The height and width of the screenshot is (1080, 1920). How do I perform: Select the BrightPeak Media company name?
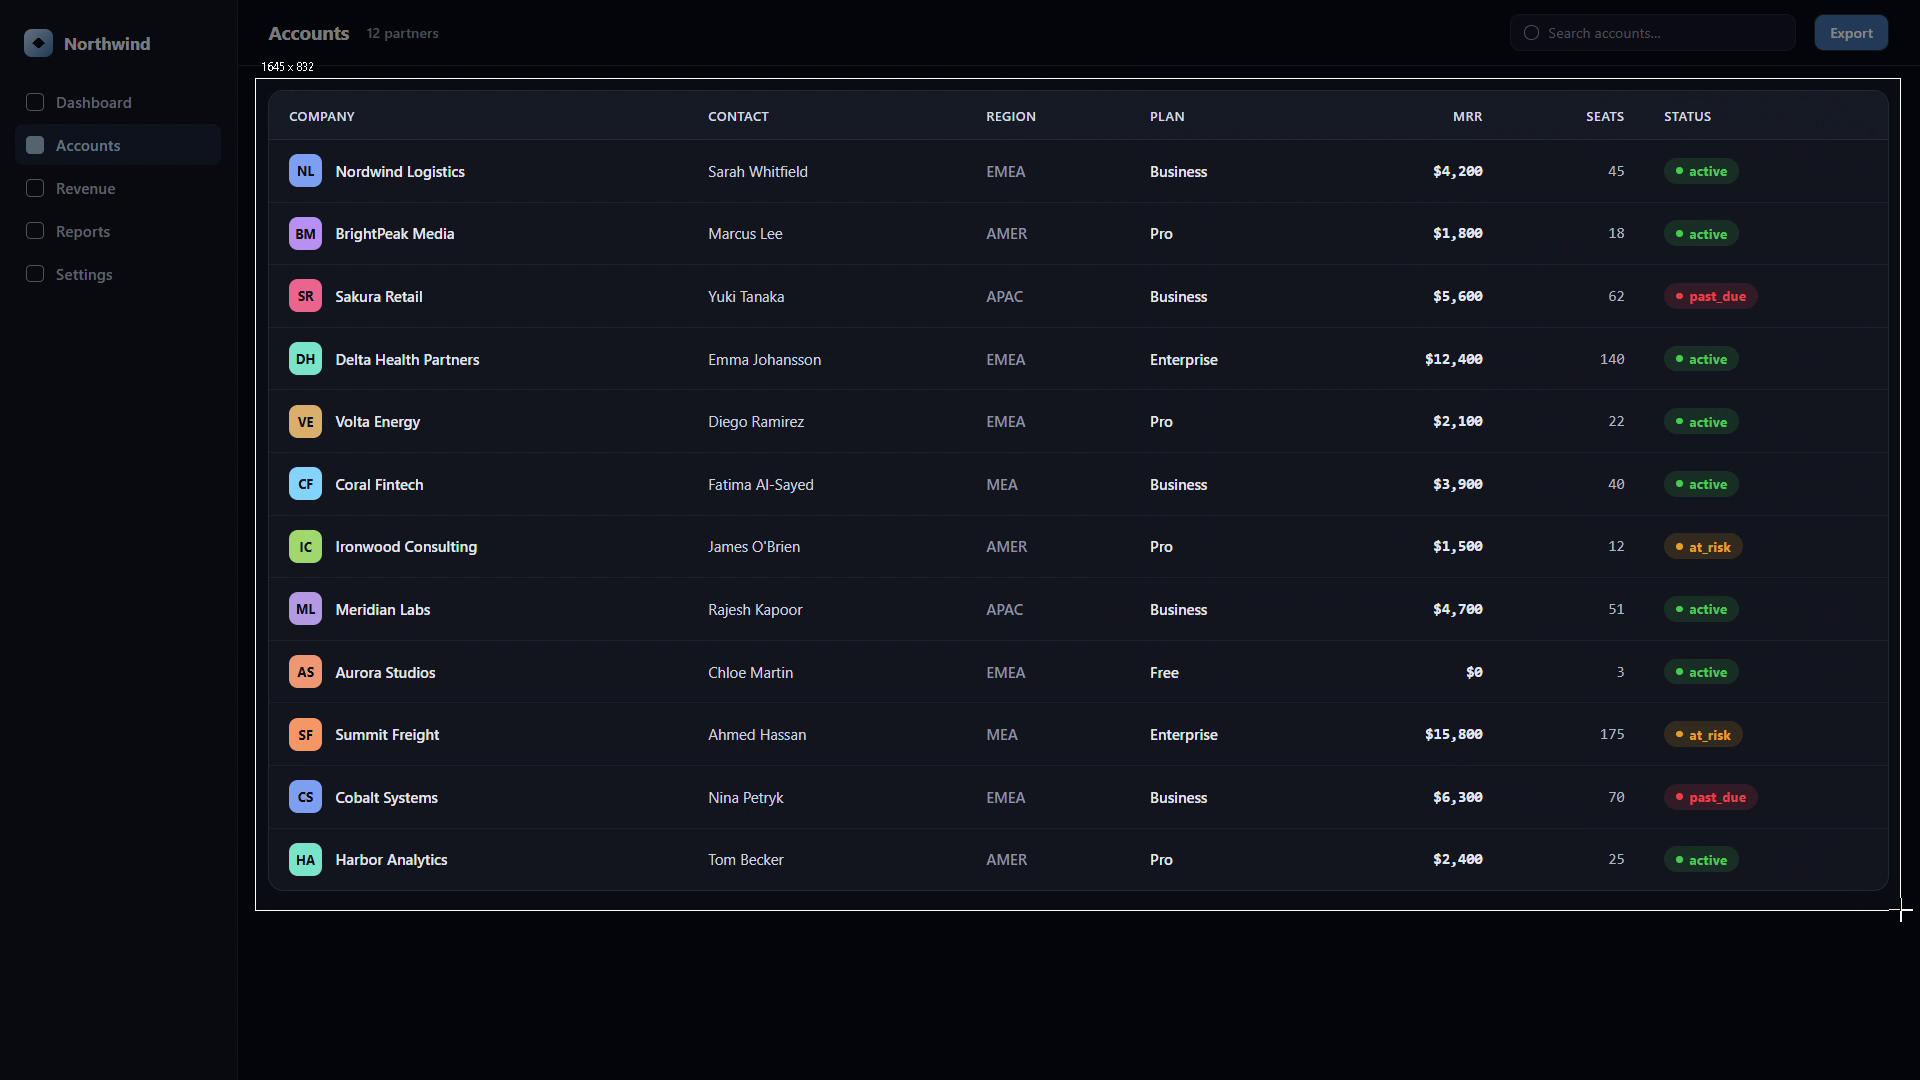click(395, 234)
